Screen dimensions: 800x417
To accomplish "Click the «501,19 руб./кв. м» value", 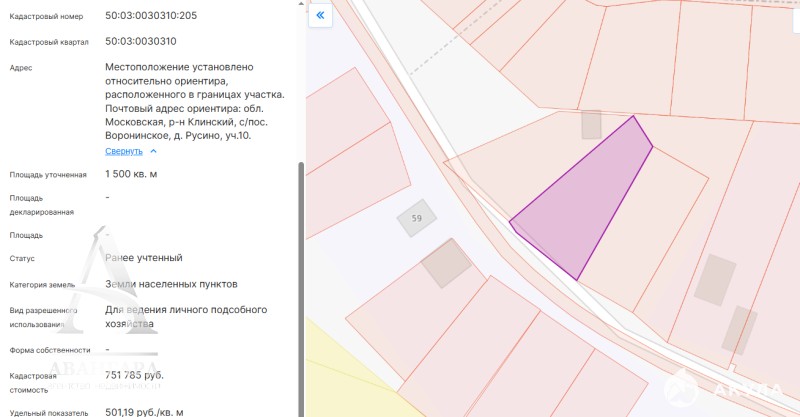I will tap(144, 411).
